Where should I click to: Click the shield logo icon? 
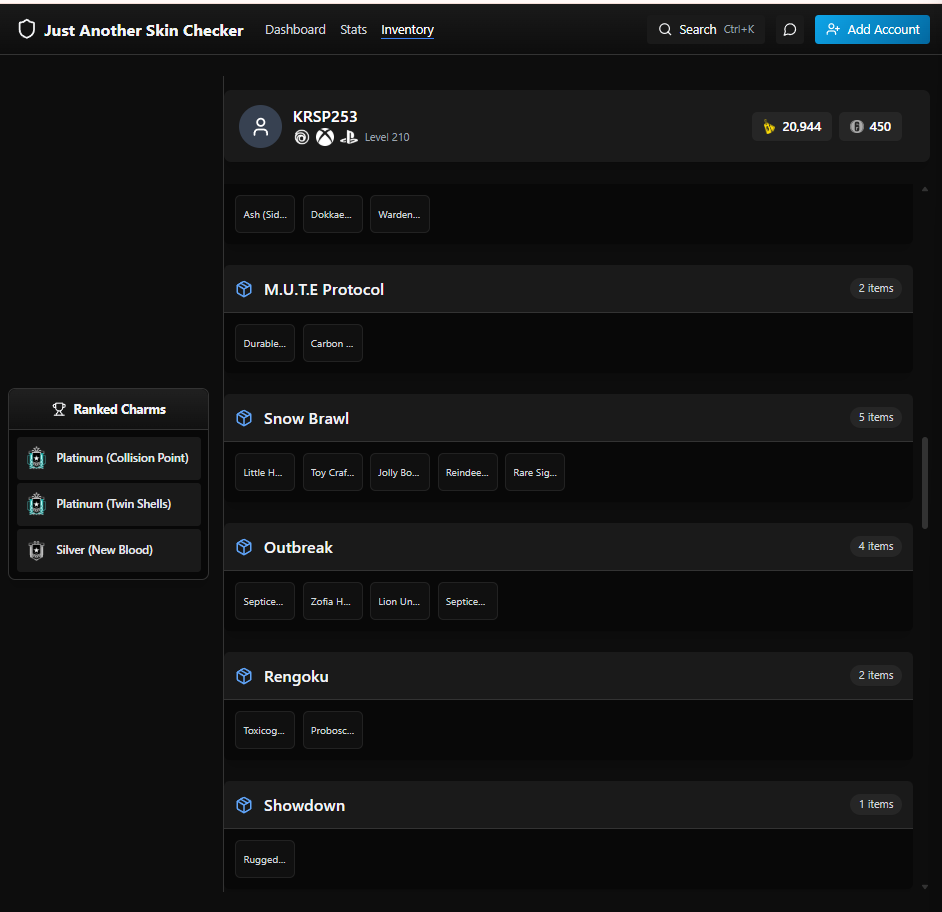(26, 29)
